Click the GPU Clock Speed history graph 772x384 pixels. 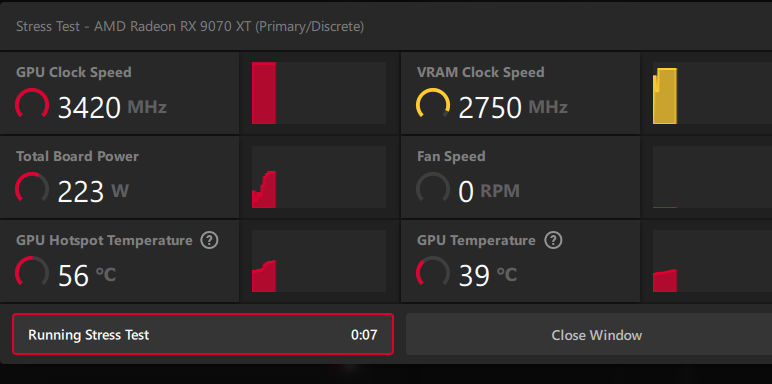[319, 93]
